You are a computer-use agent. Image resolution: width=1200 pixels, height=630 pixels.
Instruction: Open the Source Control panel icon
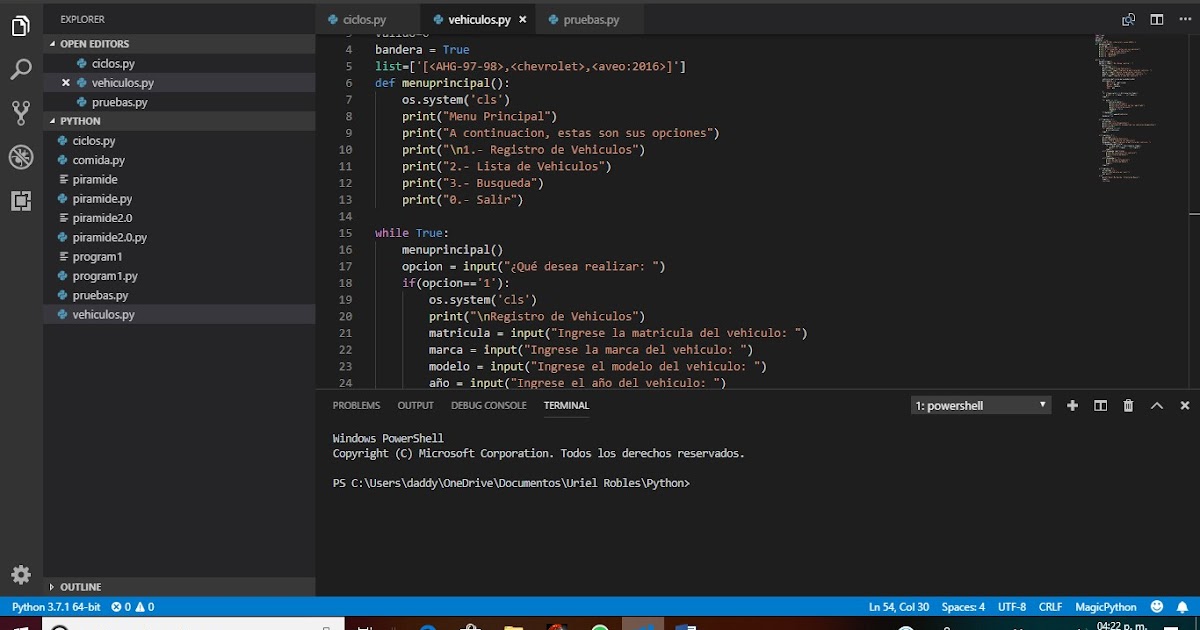[x=20, y=113]
